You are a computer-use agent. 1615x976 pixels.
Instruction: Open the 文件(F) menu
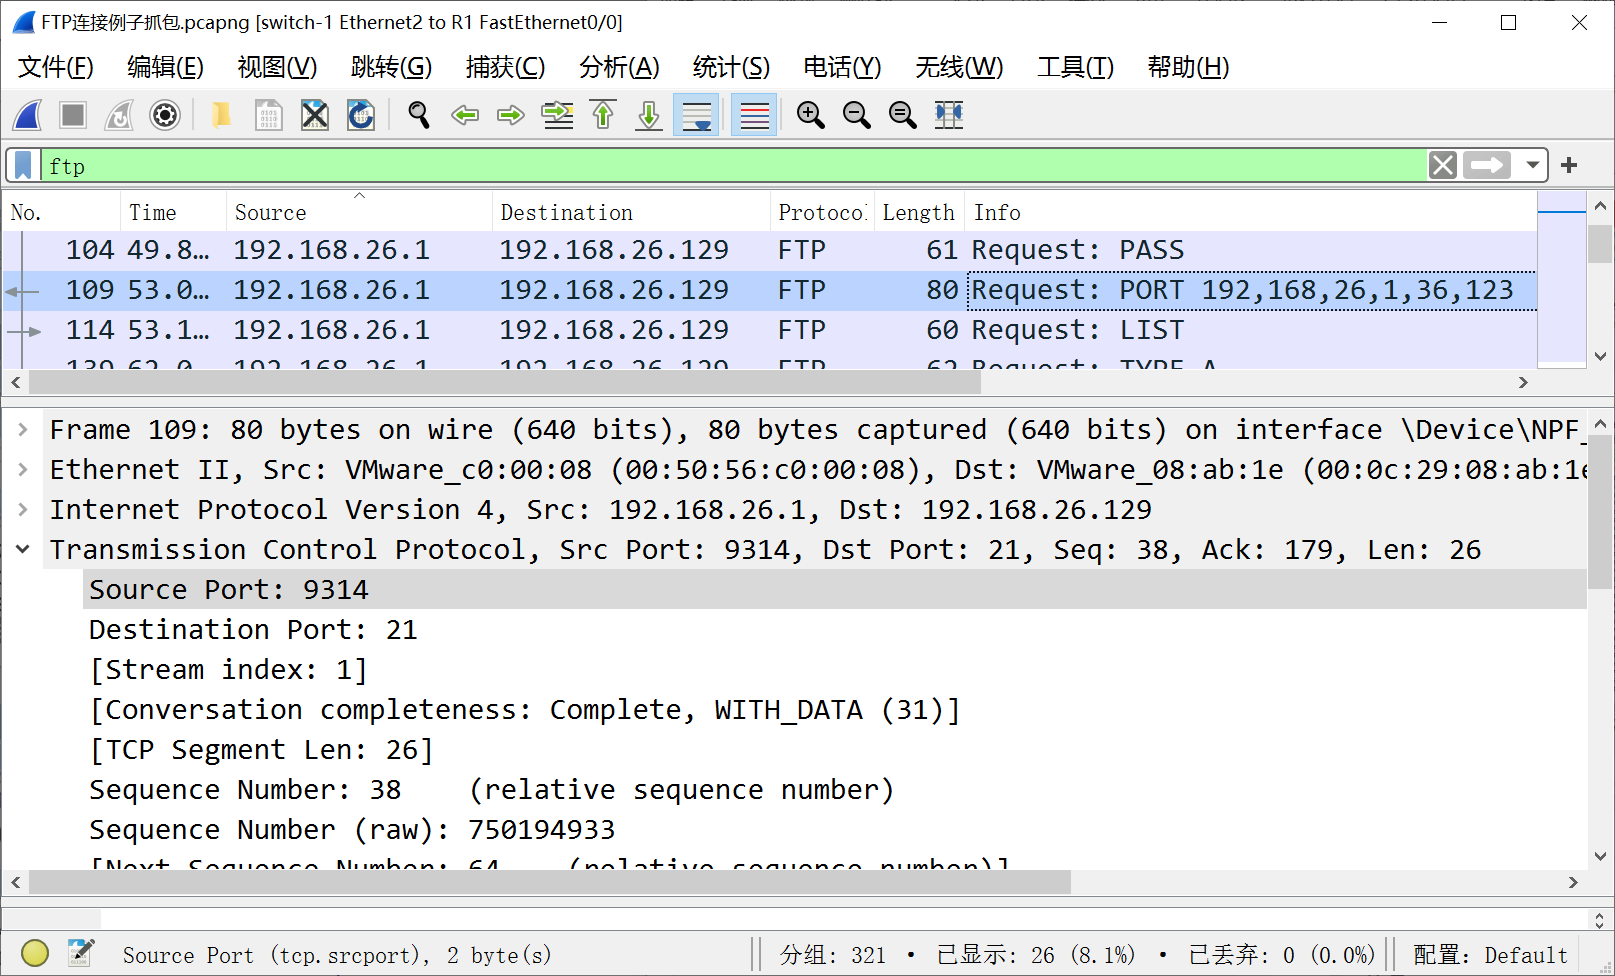56,67
